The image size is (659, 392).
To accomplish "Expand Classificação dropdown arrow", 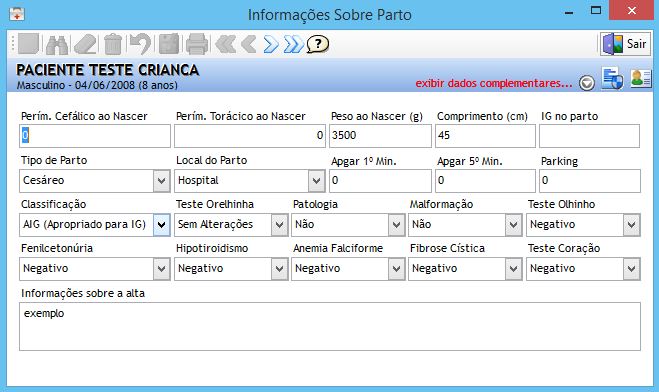I will pyautogui.click(x=162, y=225).
